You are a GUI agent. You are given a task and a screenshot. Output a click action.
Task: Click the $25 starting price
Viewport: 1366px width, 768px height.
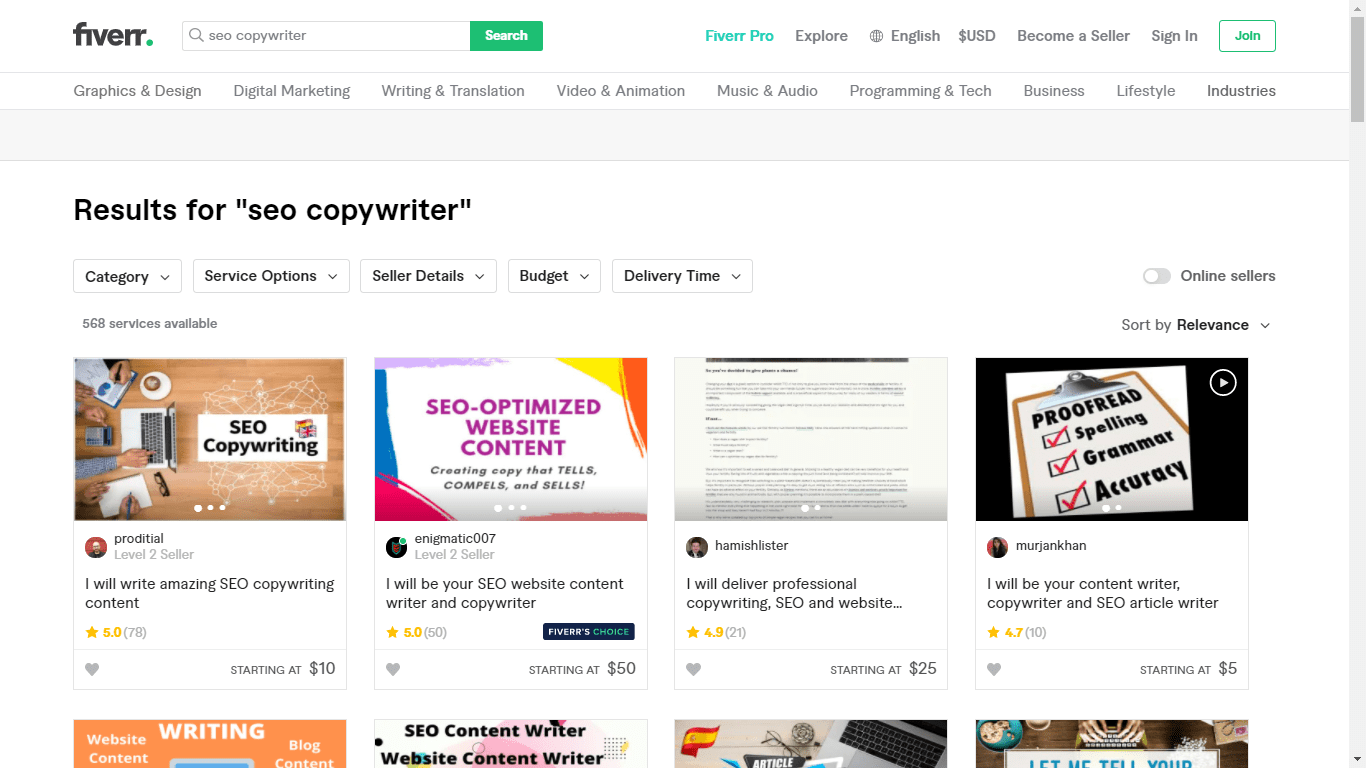pos(923,669)
